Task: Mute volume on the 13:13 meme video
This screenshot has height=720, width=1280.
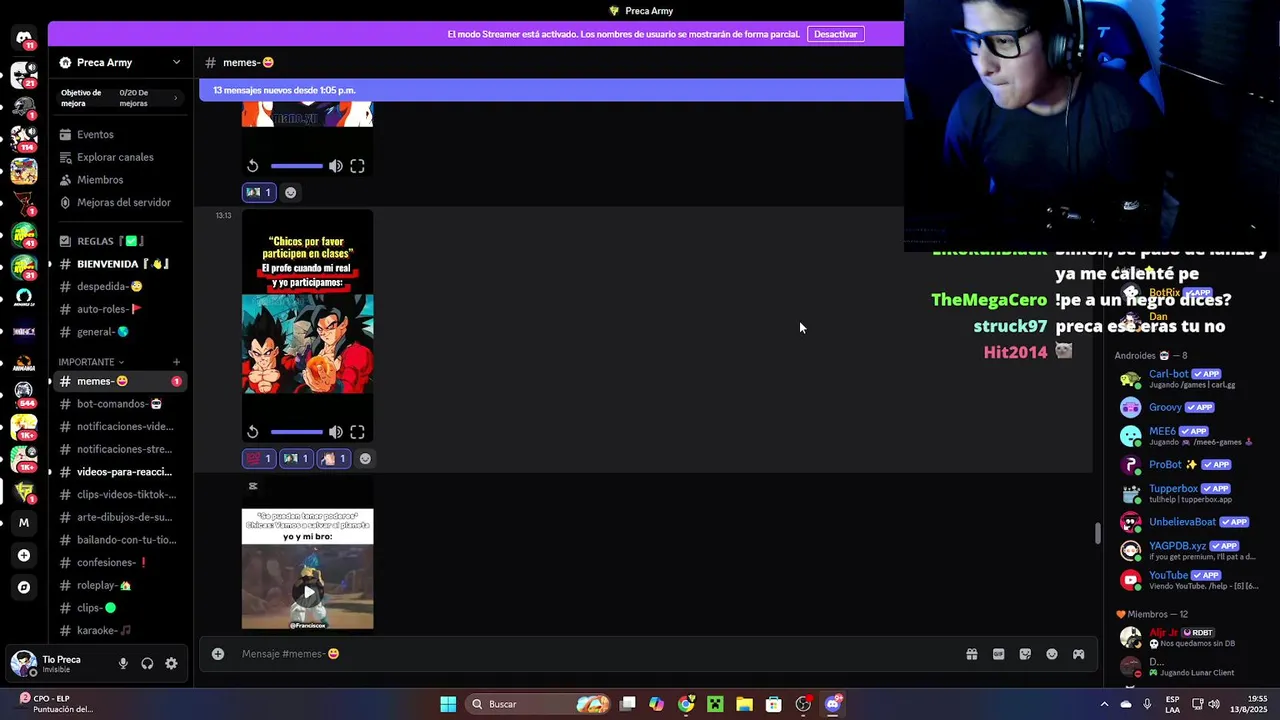Action: pos(336,432)
